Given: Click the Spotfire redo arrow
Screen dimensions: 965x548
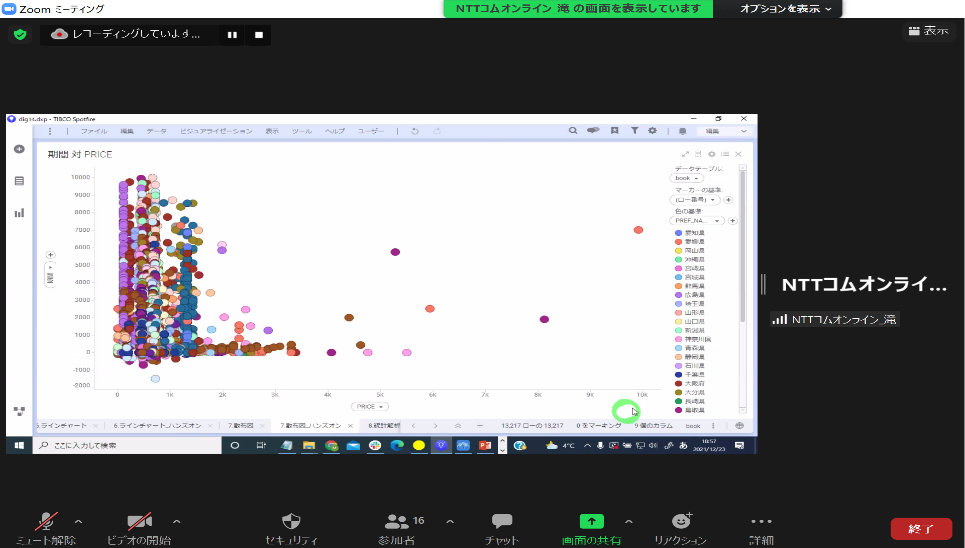Looking at the screenshot, I should pyautogui.click(x=437, y=131).
